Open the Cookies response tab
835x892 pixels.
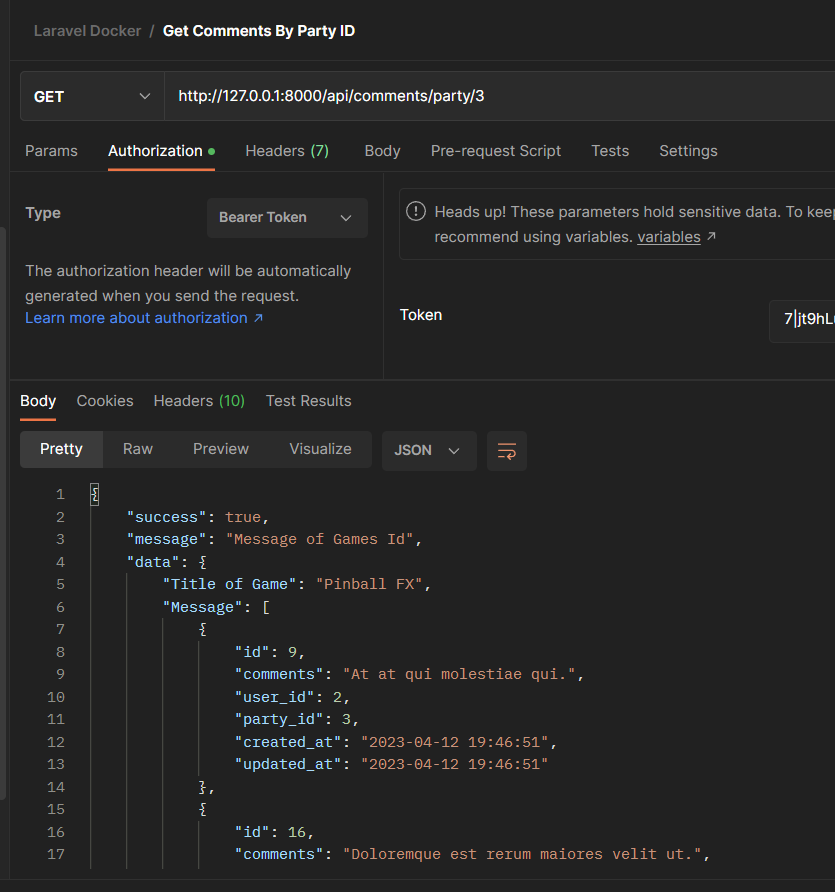tap(104, 400)
